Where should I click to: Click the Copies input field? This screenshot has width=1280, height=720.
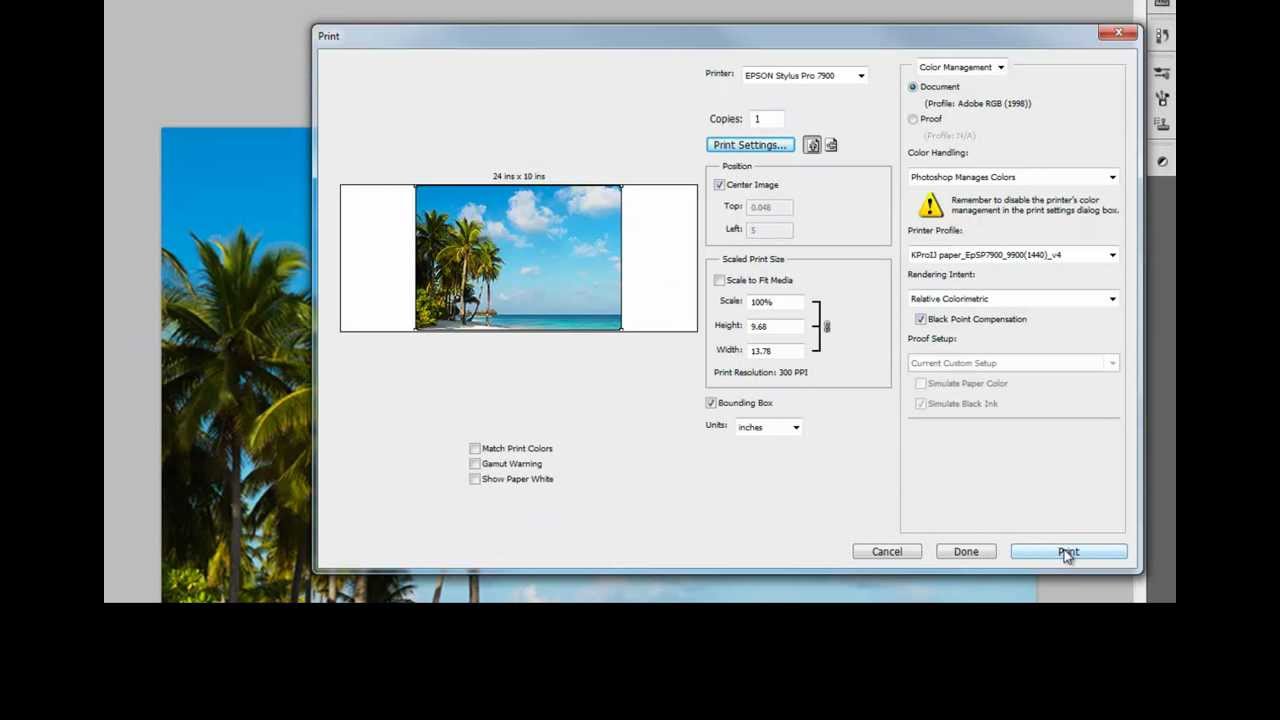click(x=766, y=120)
